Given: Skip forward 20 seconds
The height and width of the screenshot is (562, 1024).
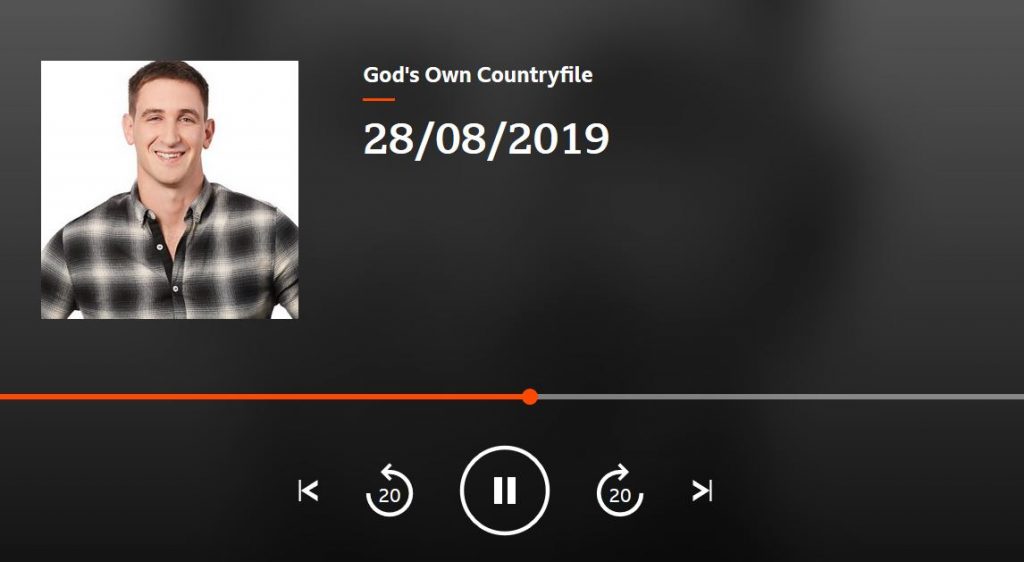Looking at the screenshot, I should pyautogui.click(x=620, y=490).
